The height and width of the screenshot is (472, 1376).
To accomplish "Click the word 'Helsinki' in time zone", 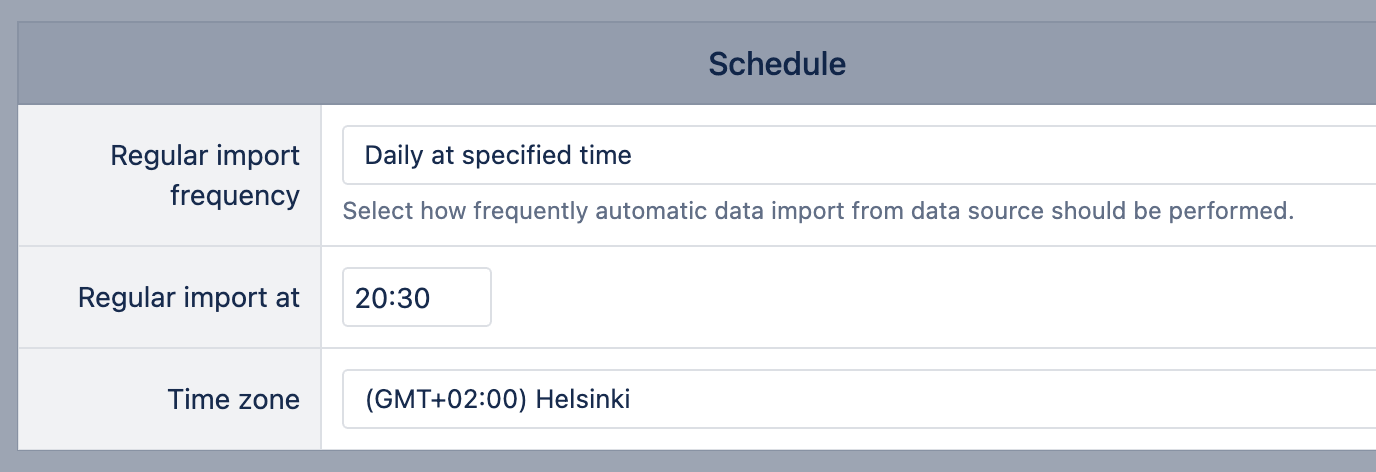I will [x=583, y=399].
